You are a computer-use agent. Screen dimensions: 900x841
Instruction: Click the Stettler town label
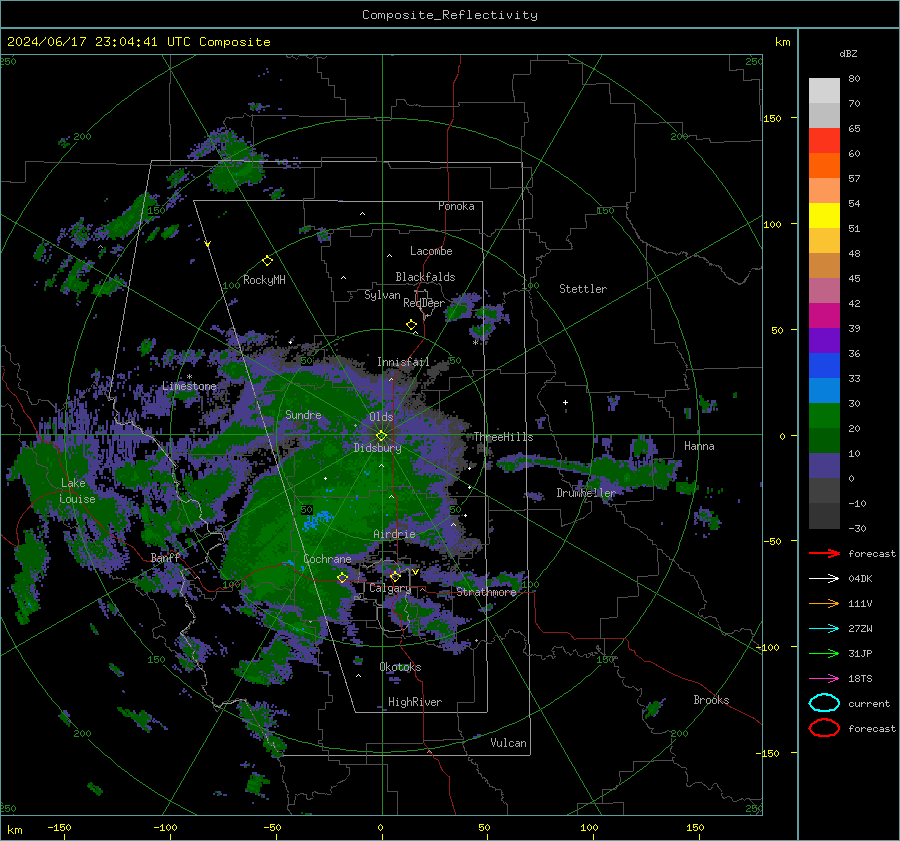[x=583, y=289]
